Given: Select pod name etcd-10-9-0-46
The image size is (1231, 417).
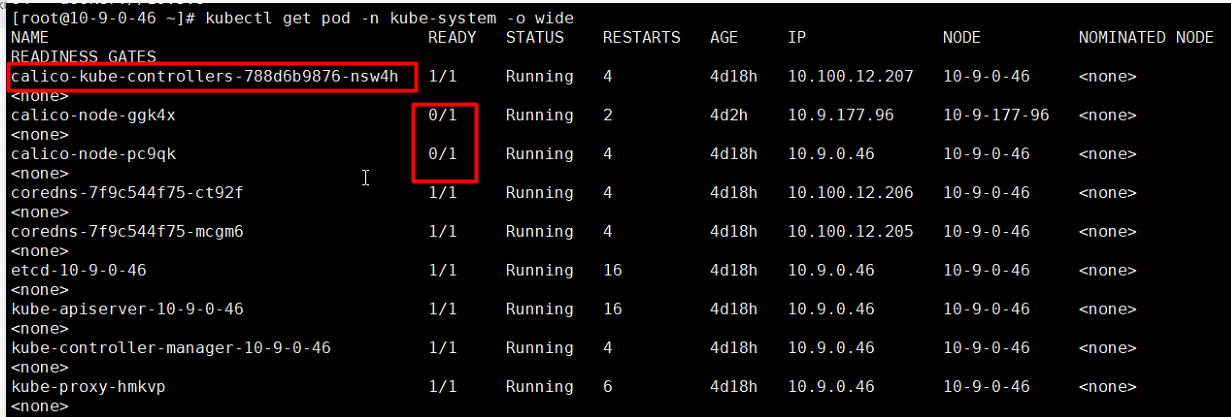Looking at the screenshot, I should point(78,271).
